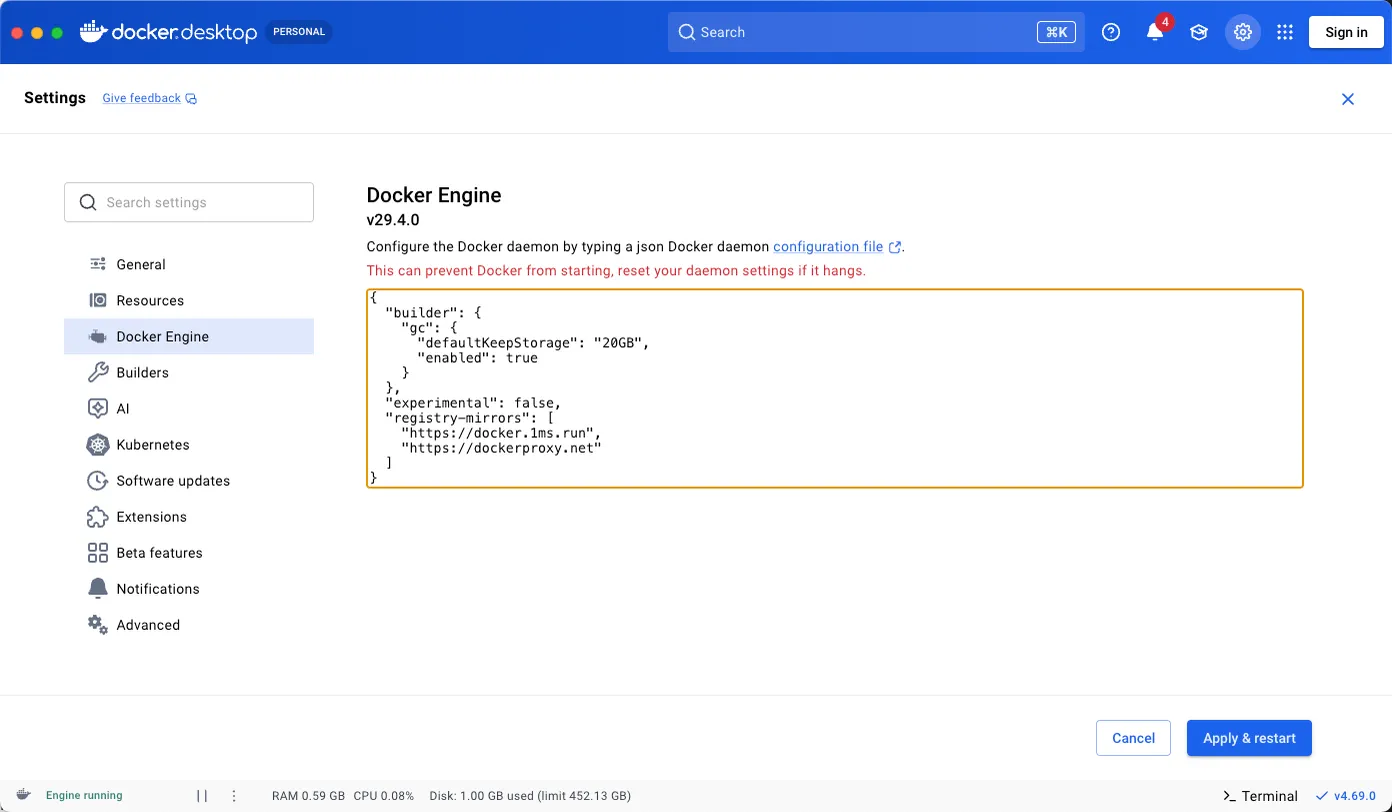This screenshot has width=1392, height=812.
Task: Click the Builders wrench icon
Action: (x=98, y=372)
